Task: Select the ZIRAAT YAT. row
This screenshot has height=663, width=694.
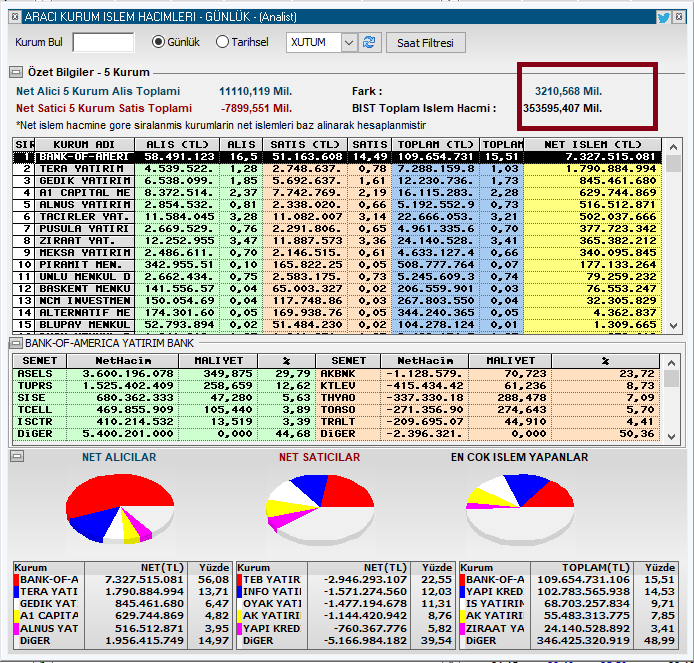Action: coord(337,240)
